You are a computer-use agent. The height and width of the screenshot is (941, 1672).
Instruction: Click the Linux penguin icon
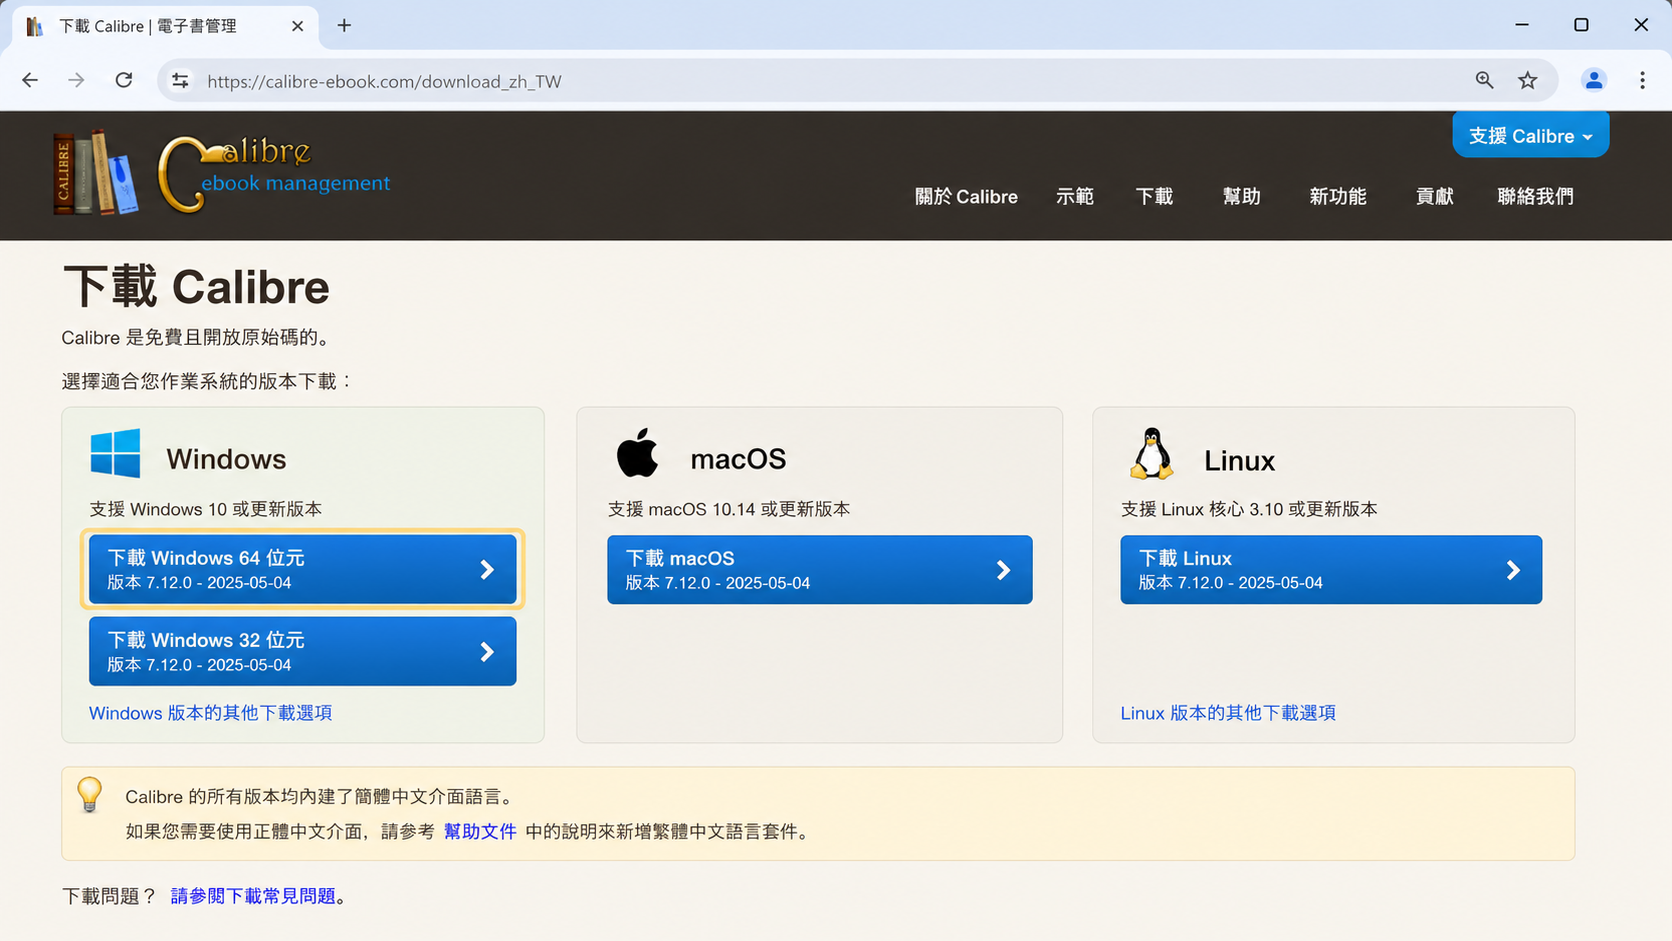1151,454
